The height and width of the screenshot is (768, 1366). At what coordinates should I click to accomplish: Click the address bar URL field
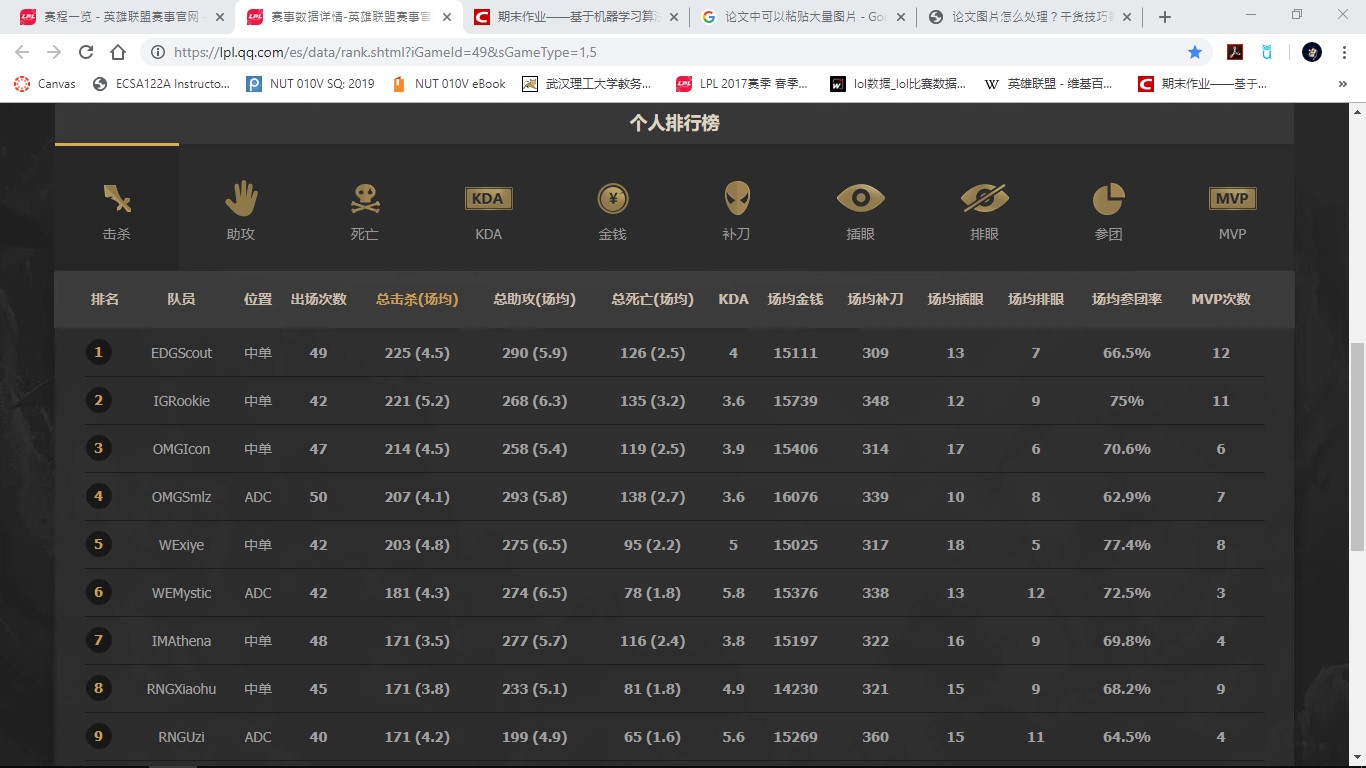[x=650, y=52]
